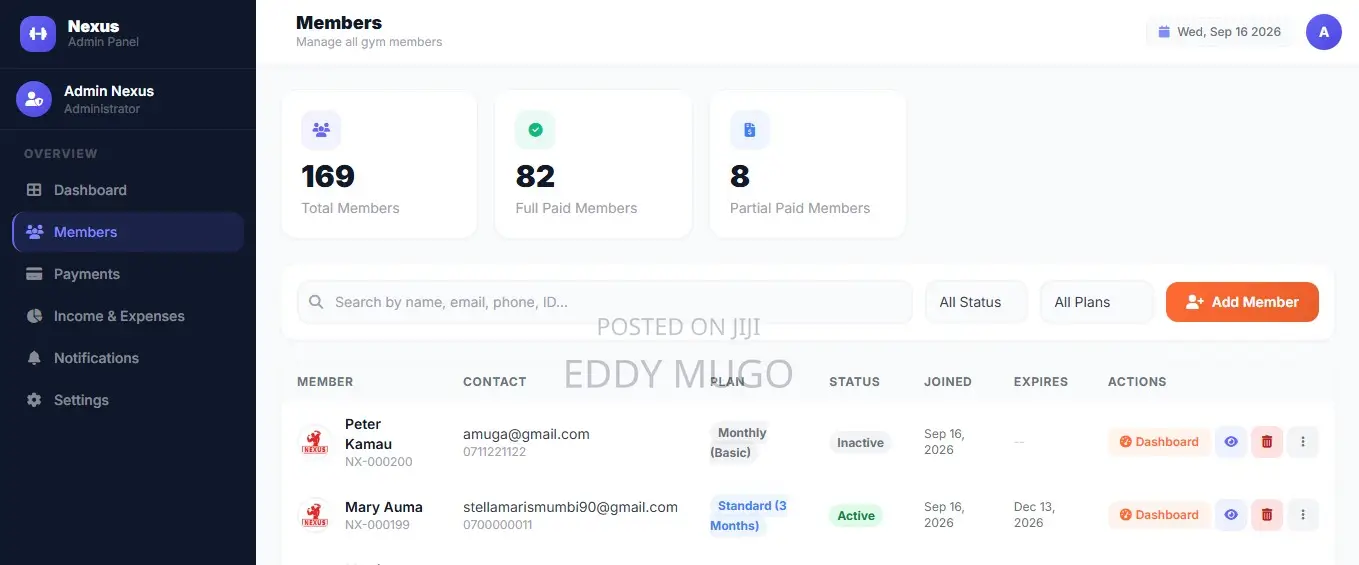Open Dashboard button for Peter Kamau
The width and height of the screenshot is (1359, 565).
pos(1159,442)
